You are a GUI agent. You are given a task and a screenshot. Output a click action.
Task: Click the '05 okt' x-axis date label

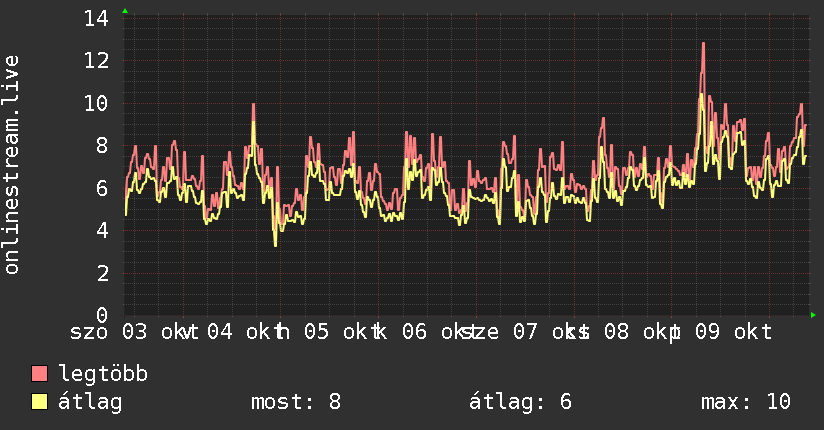pos(343,332)
